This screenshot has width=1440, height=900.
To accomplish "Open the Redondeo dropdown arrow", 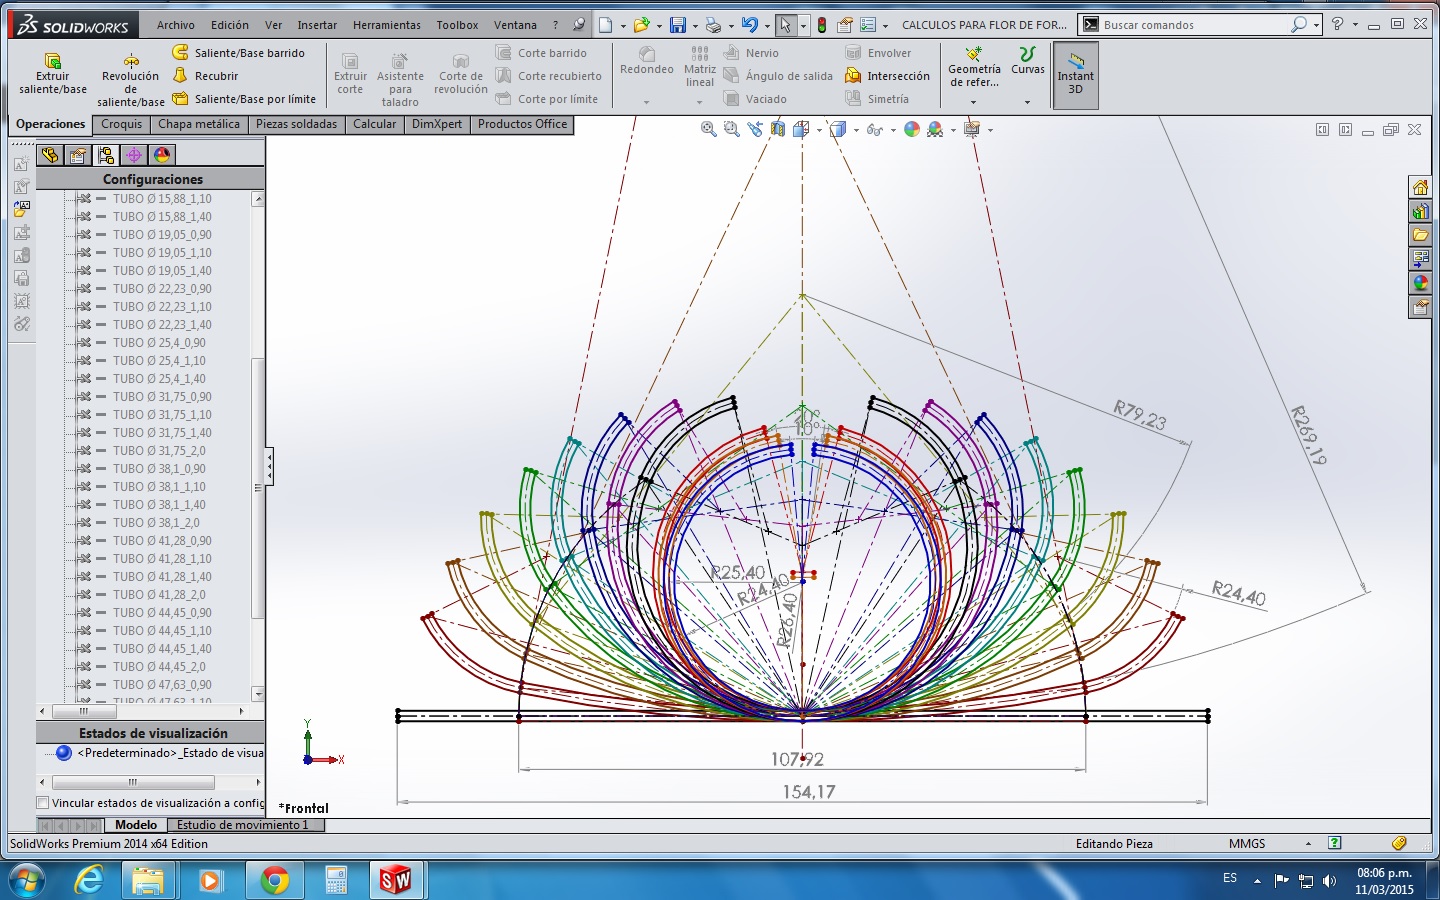I will (x=646, y=102).
